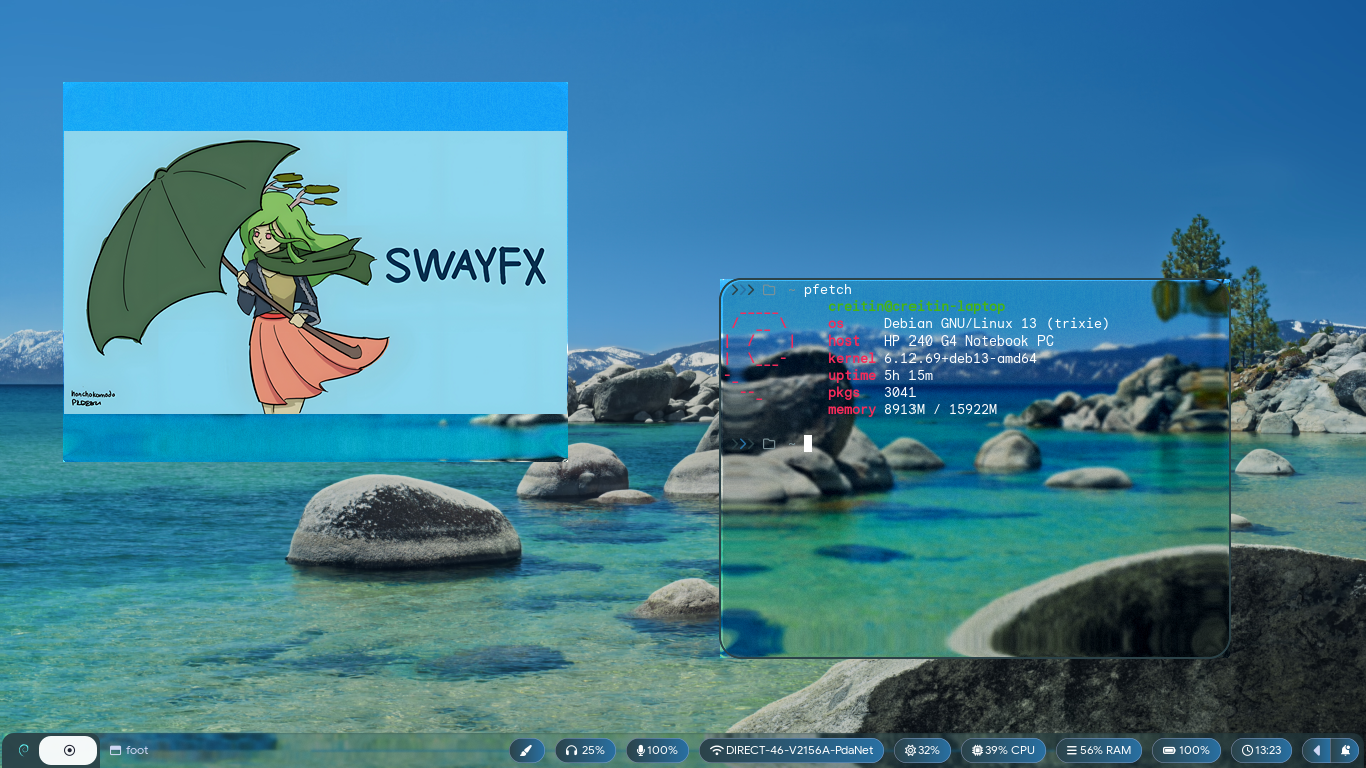Open the Wi-Fi DIRECT-46-V2156A-PdaNet network module

click(x=791, y=750)
